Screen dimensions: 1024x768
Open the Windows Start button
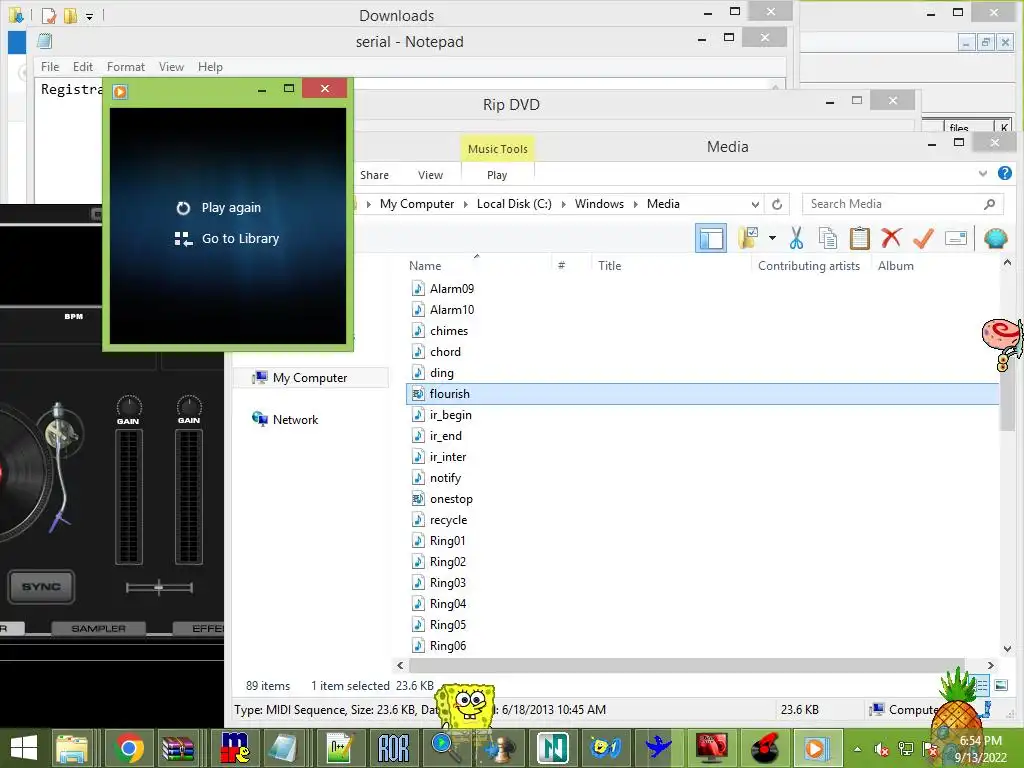tap(24, 748)
